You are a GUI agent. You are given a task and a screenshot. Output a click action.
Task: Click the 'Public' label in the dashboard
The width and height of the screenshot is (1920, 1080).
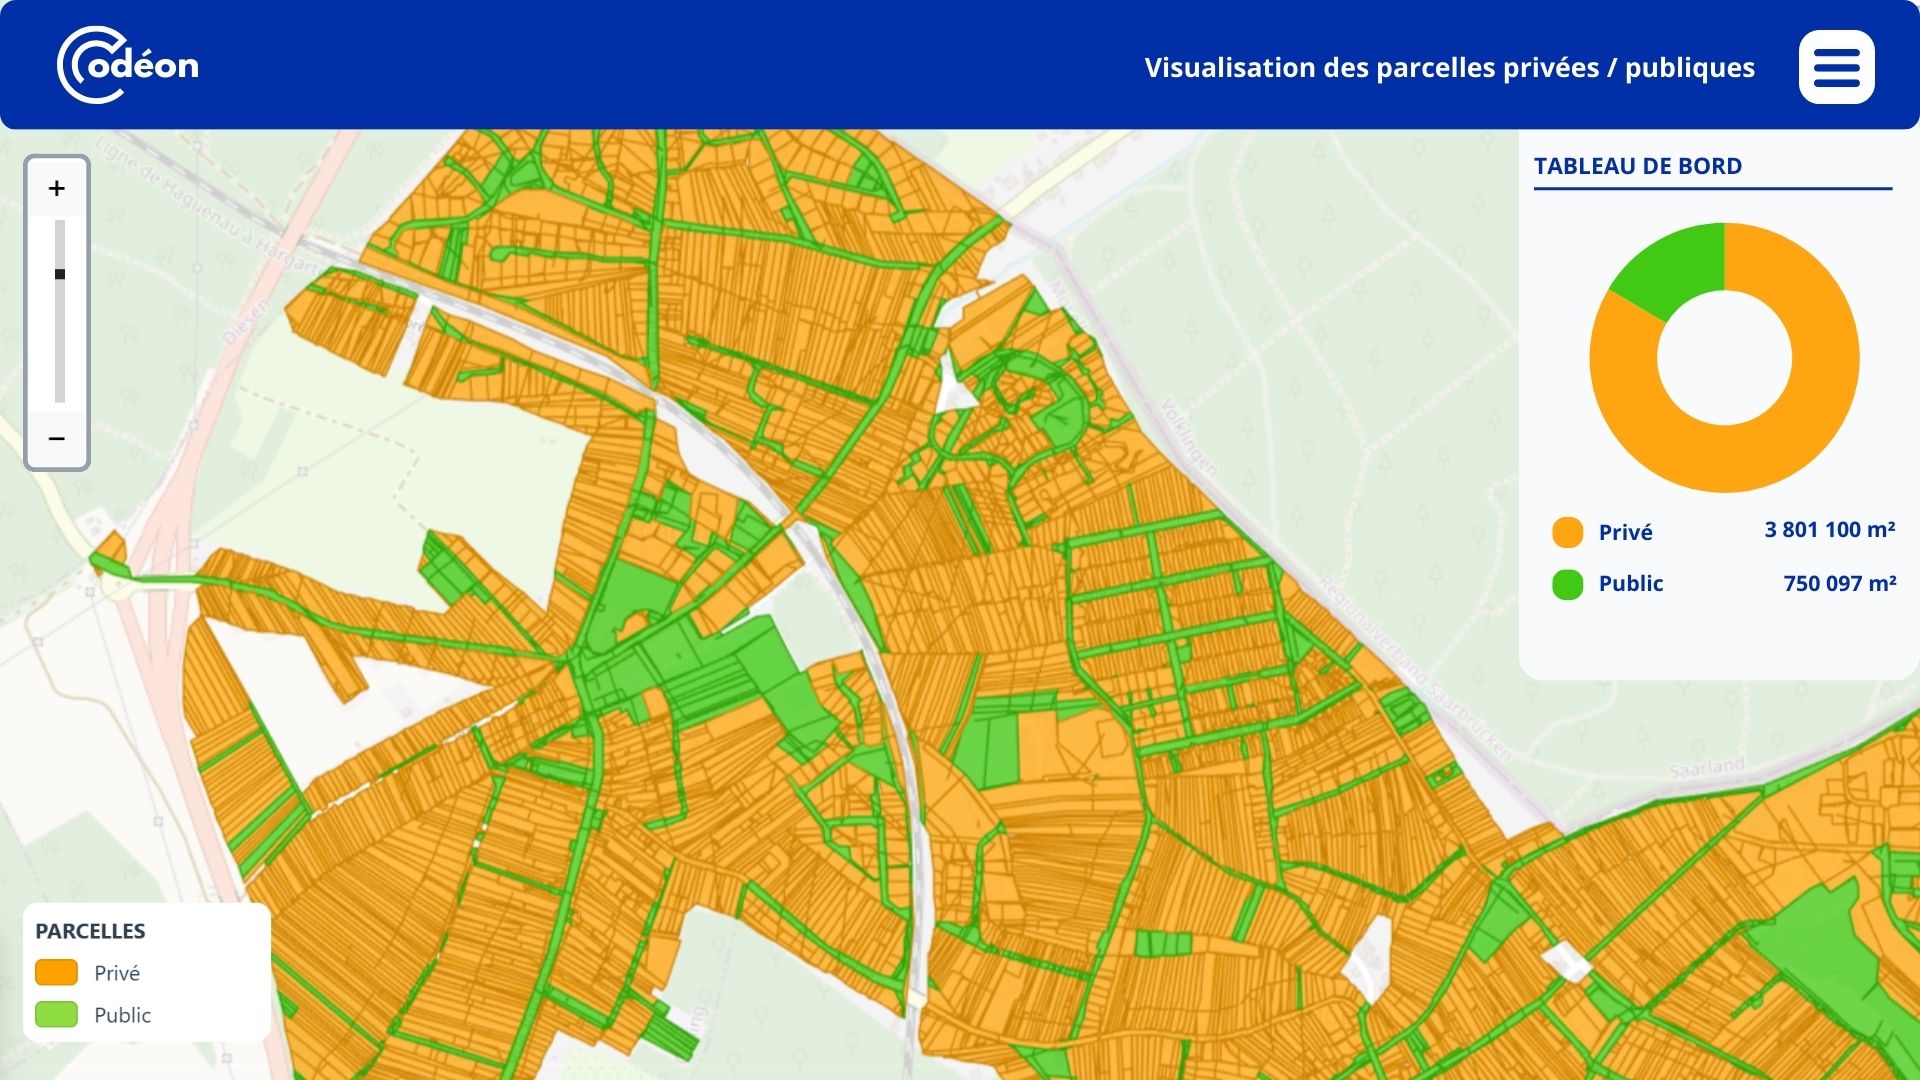1631,584
